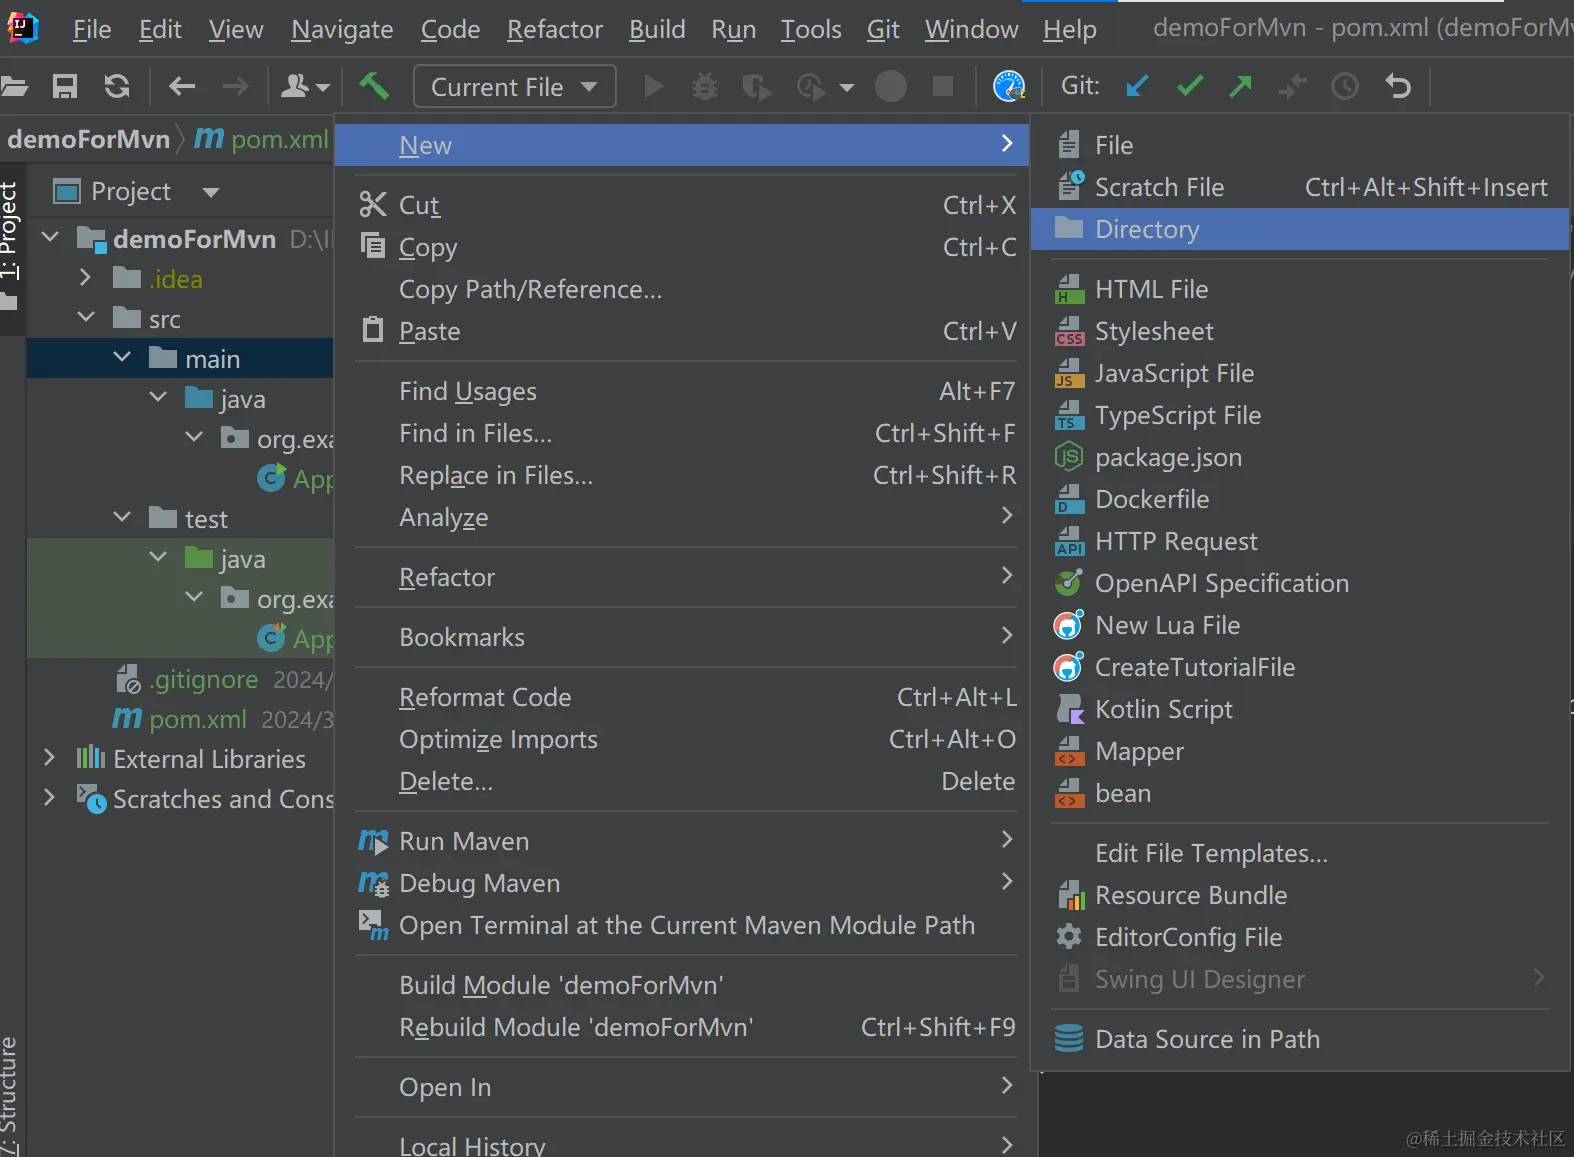
Task: Select the java folder under test
Action: coord(243,559)
